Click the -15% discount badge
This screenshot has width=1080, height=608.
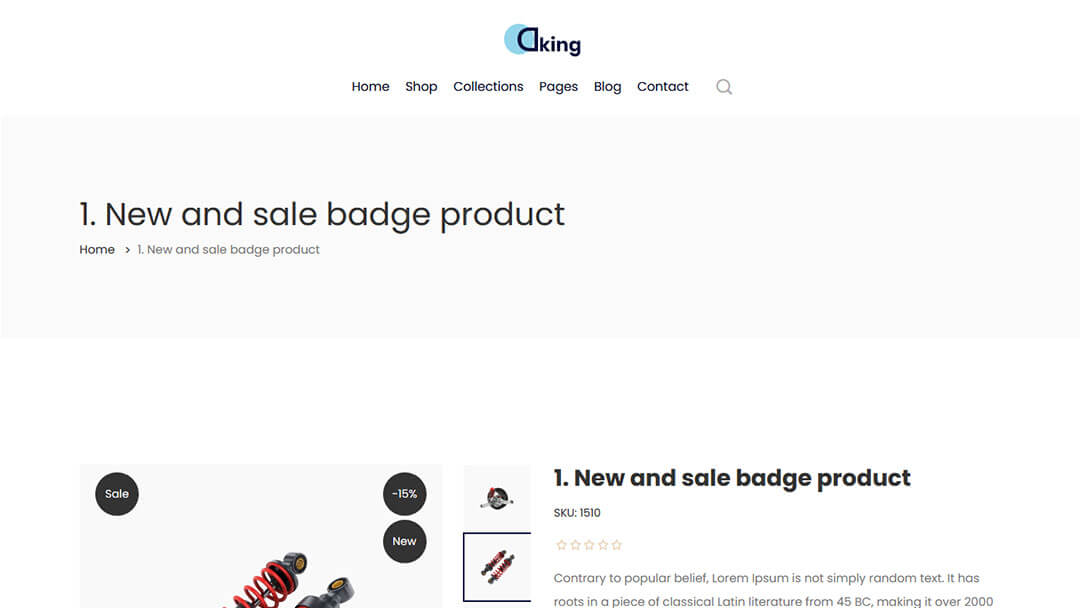tap(404, 494)
